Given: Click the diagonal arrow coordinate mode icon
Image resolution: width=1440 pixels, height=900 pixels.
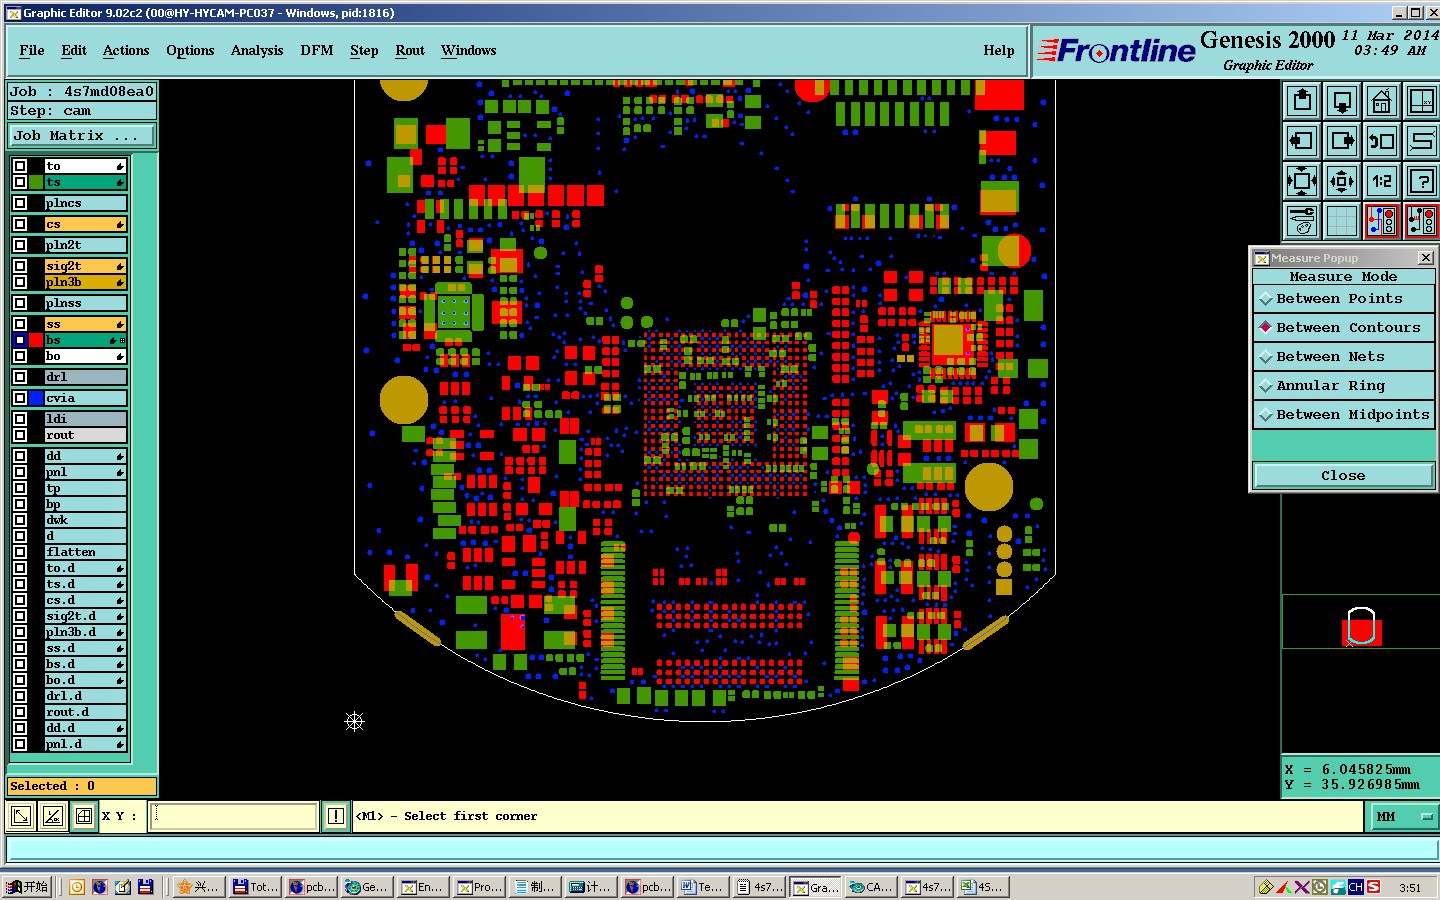Looking at the screenshot, I should (20, 817).
